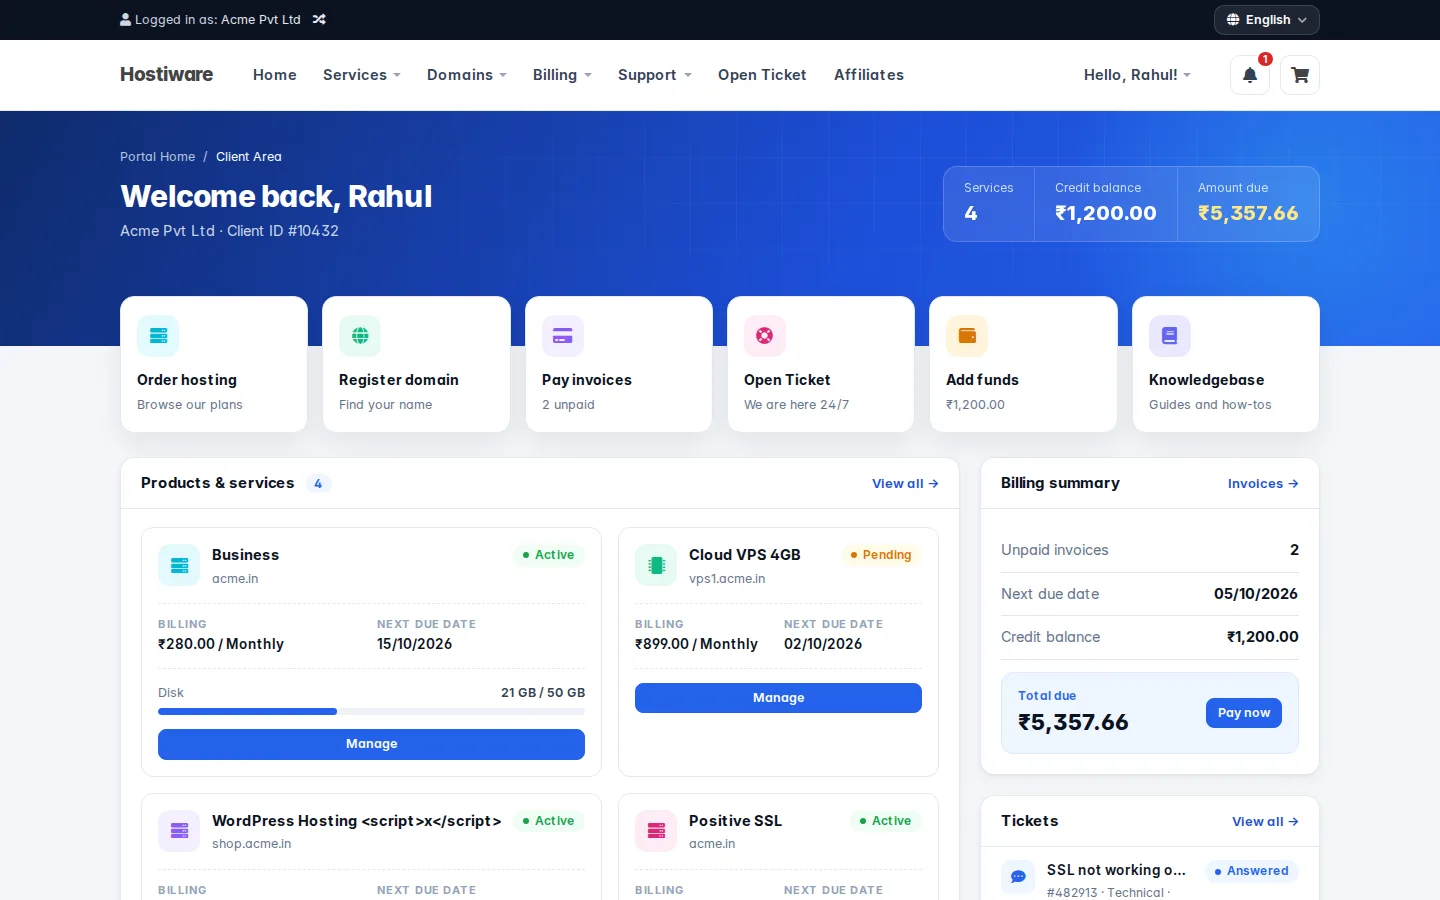
Task: Click the Knowledgebase book icon
Action: (x=1170, y=336)
